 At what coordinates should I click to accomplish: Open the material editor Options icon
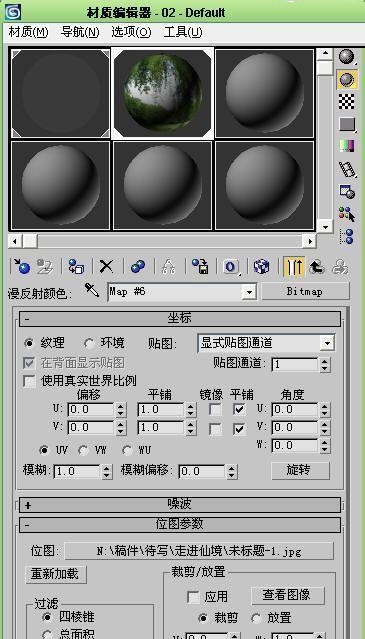point(347,192)
